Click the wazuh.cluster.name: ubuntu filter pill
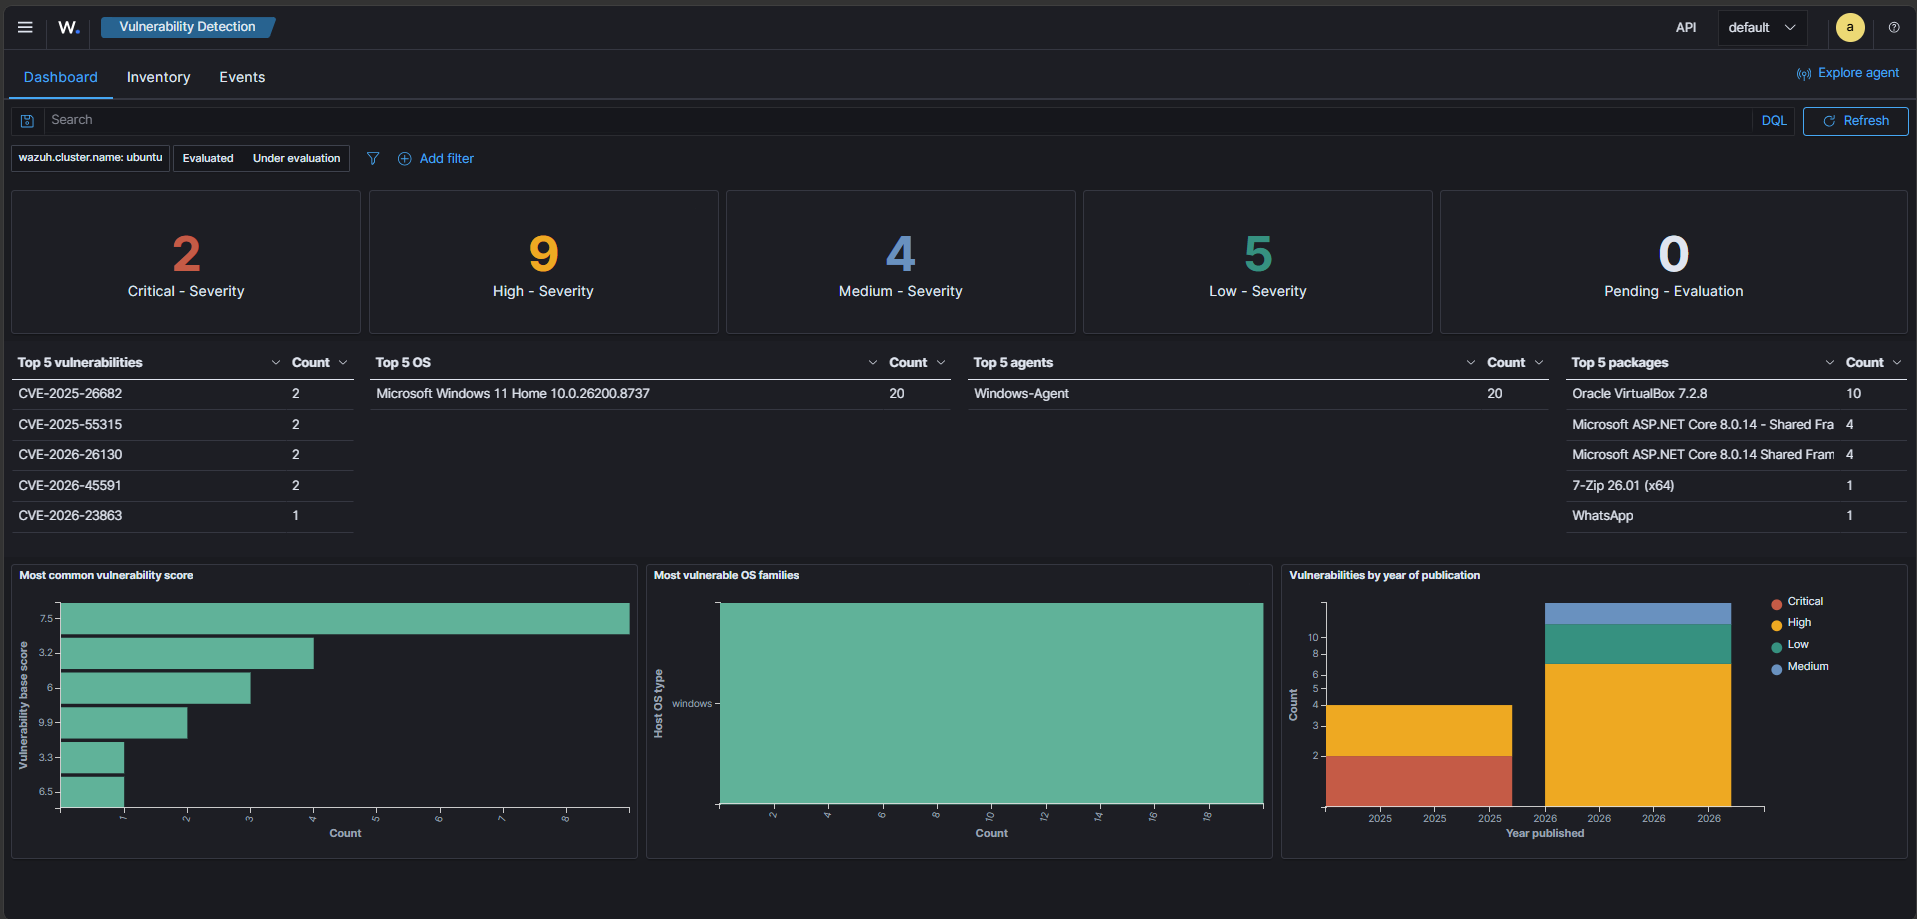Screen dimensions: 1917x919 point(90,158)
